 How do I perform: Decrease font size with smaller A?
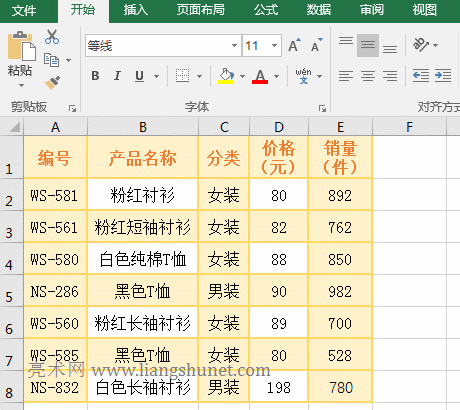[316, 45]
